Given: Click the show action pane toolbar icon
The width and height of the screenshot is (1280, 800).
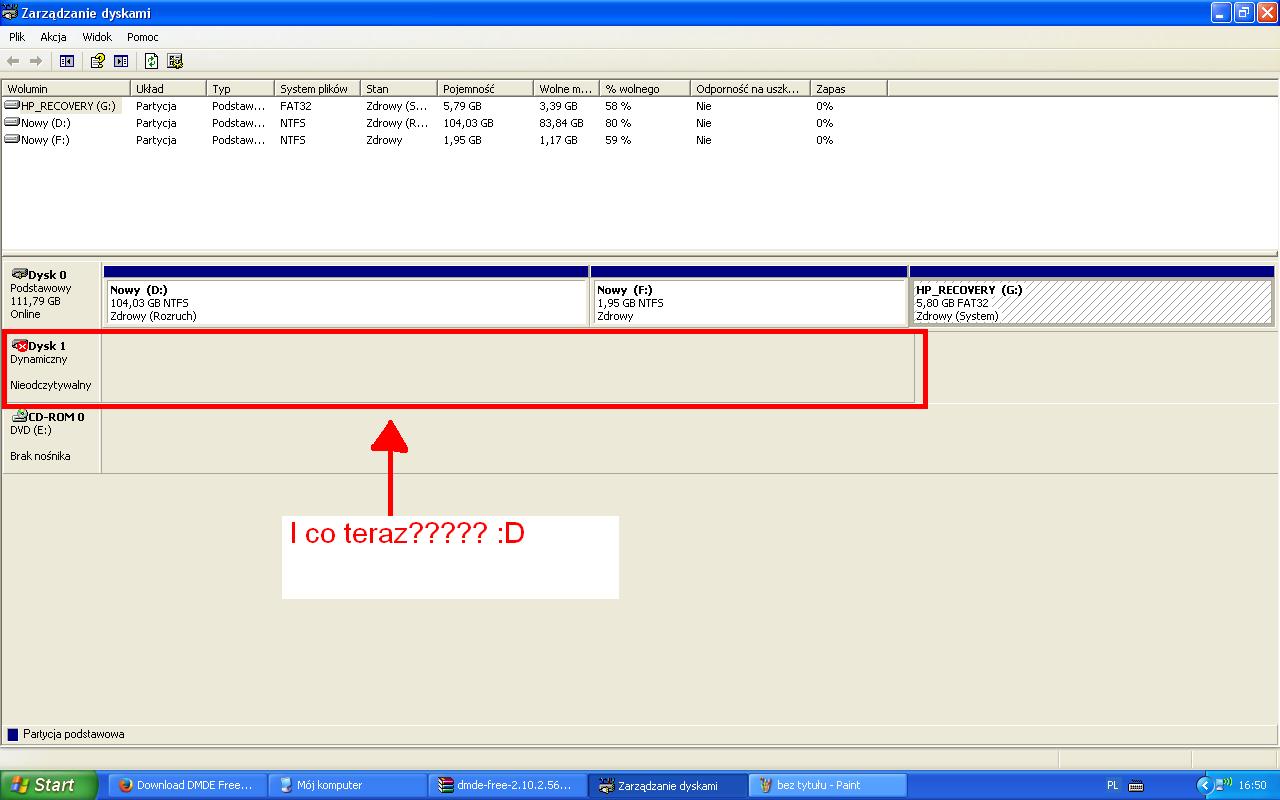Looking at the screenshot, I should point(121,61).
